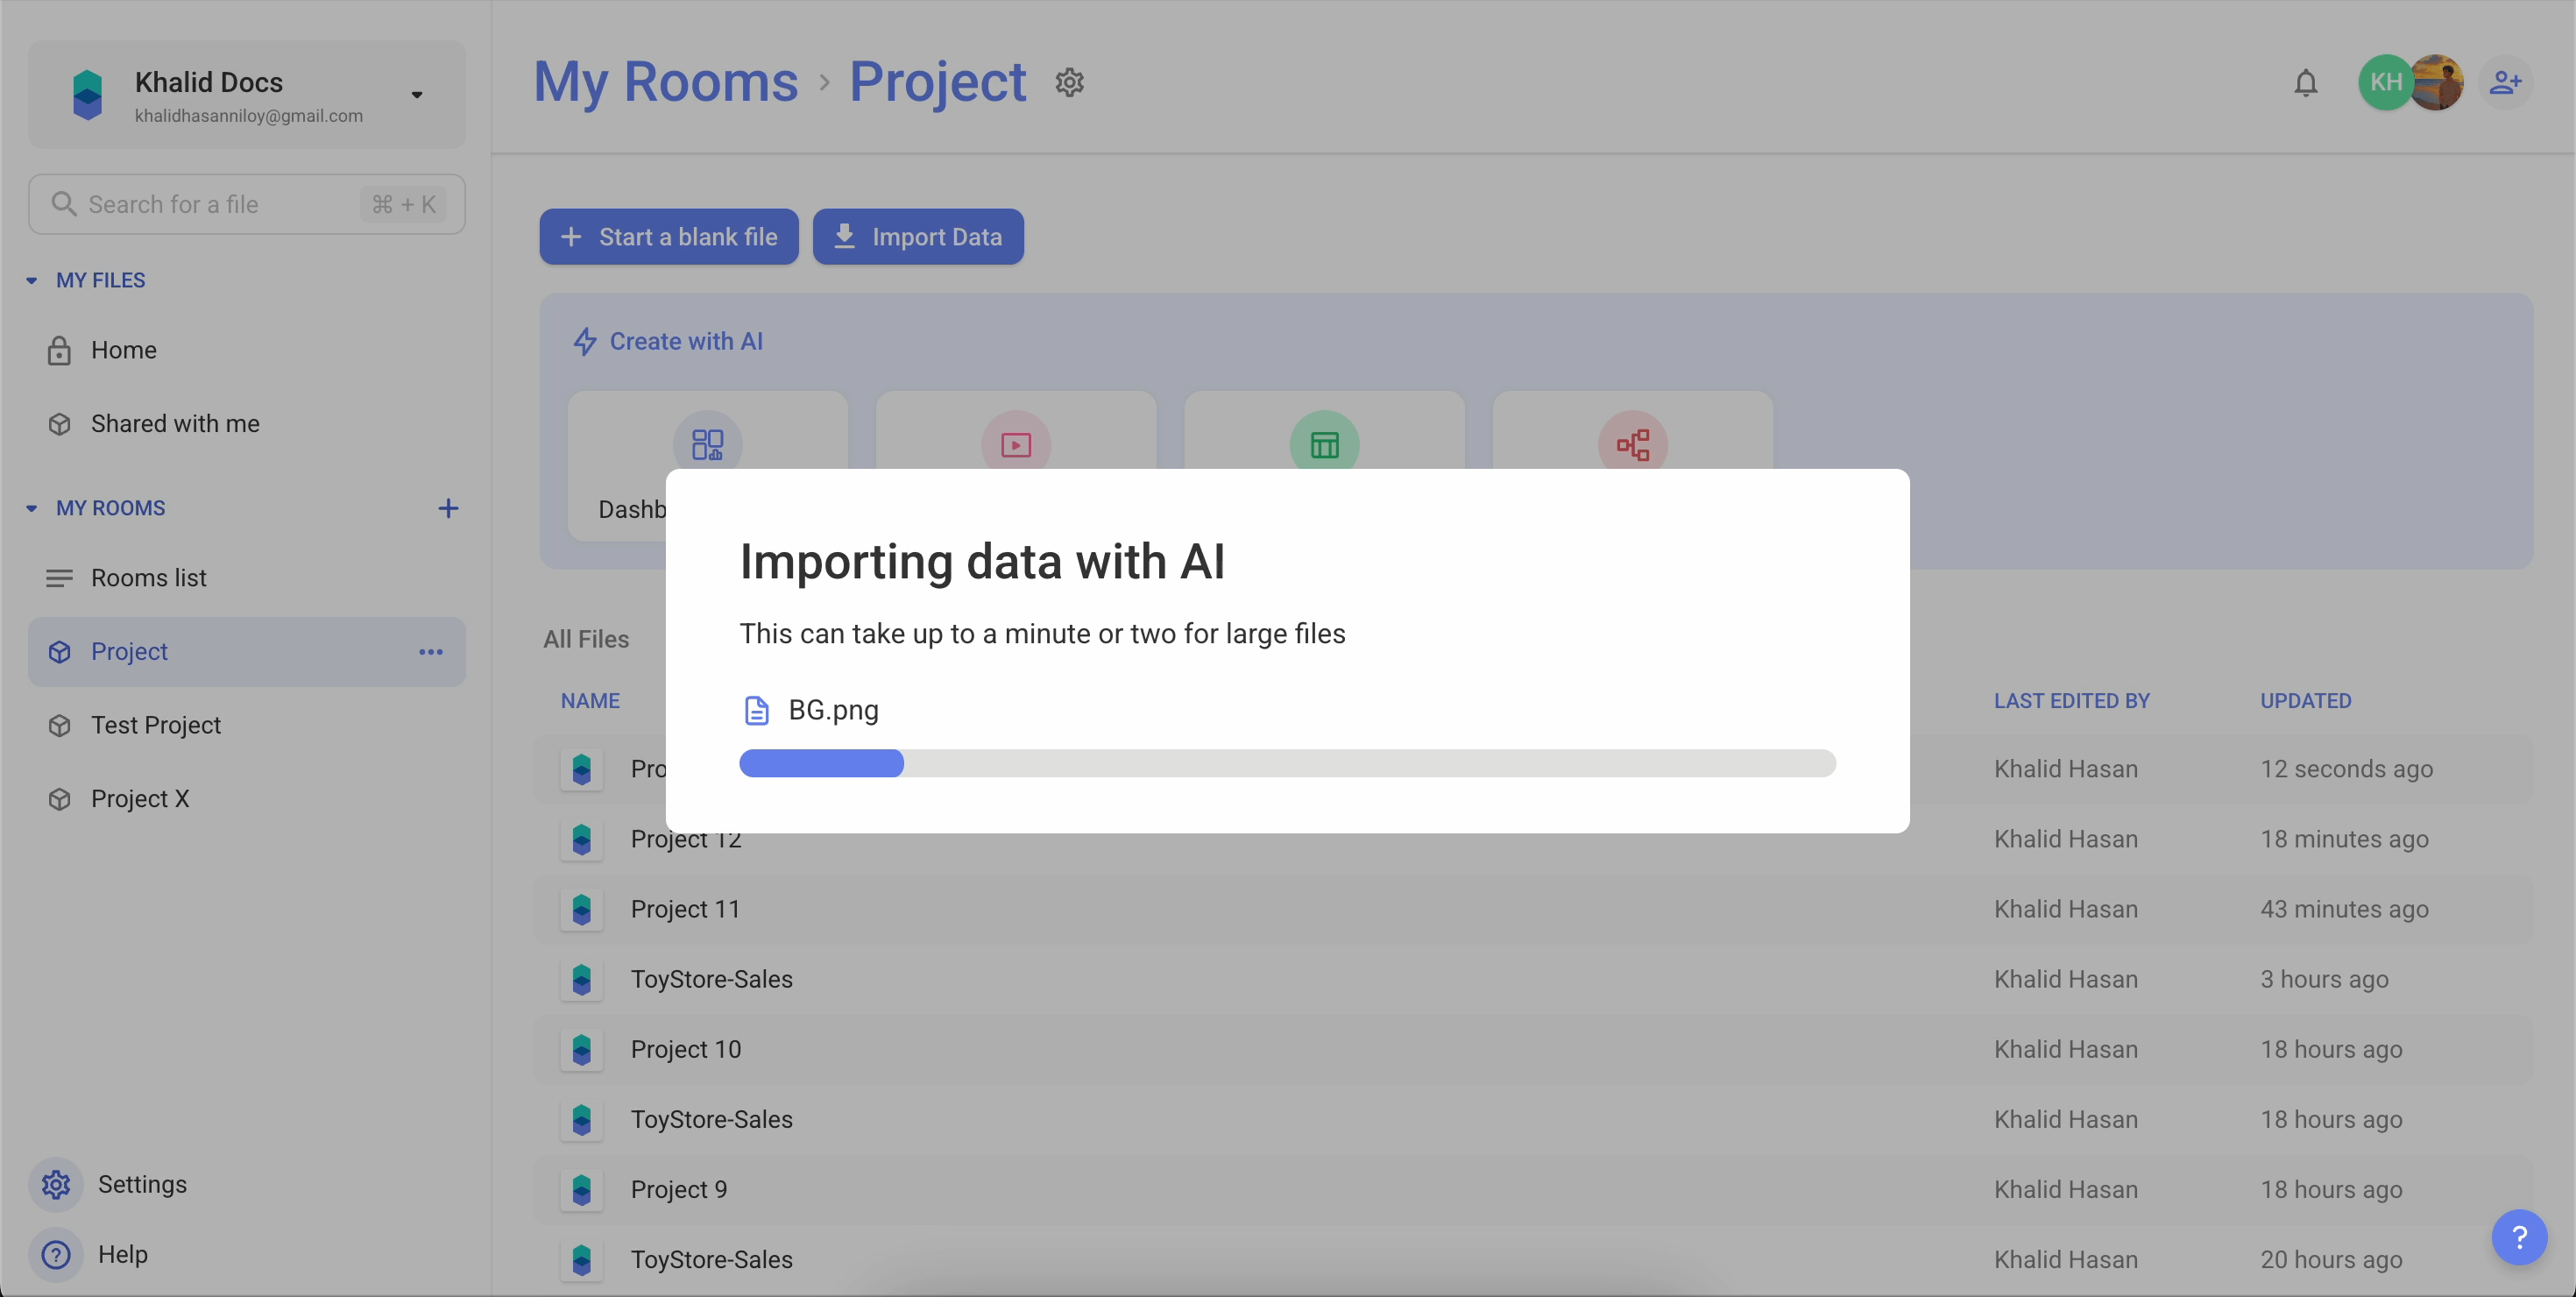Click the invite user icon
The image size is (2576, 1297).
tap(2505, 82)
